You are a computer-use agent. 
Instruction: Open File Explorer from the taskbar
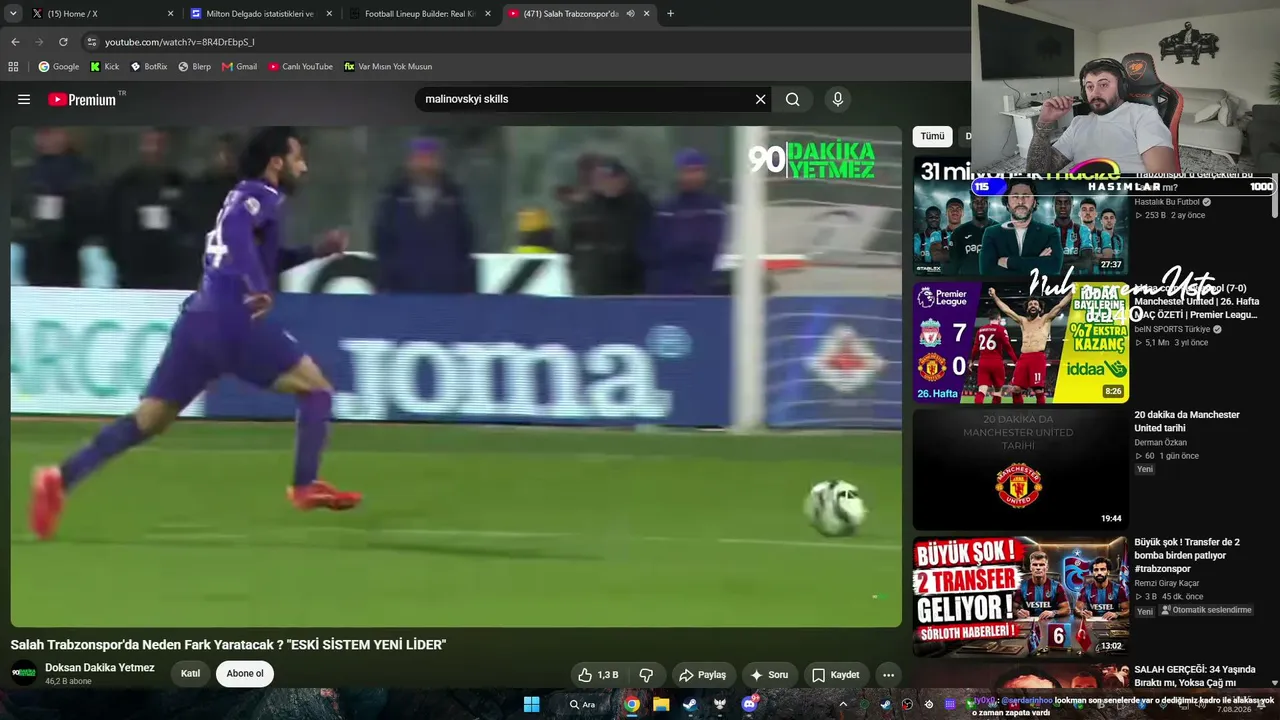pyautogui.click(x=661, y=704)
